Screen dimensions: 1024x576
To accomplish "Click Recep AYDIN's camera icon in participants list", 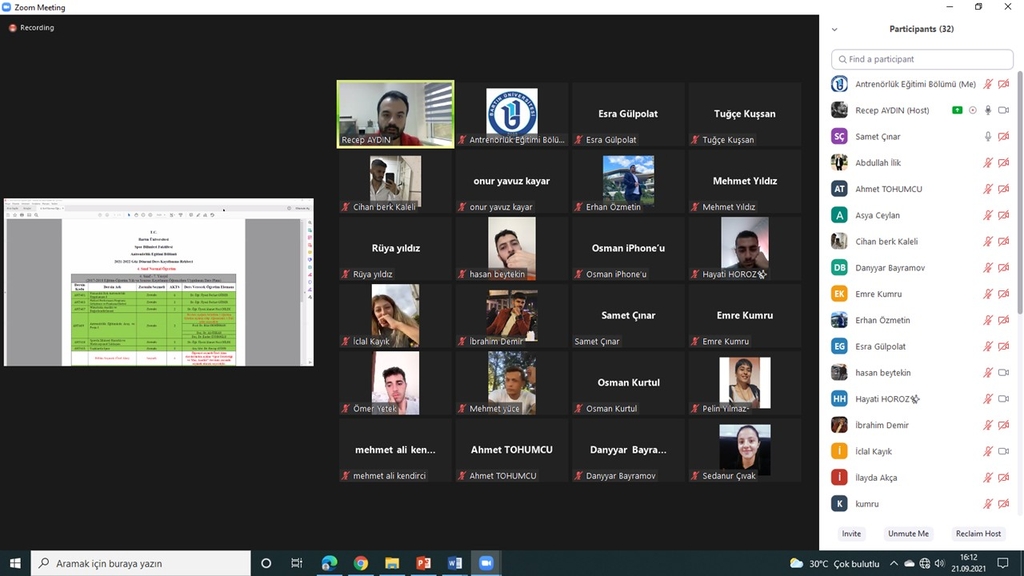I will (1003, 110).
